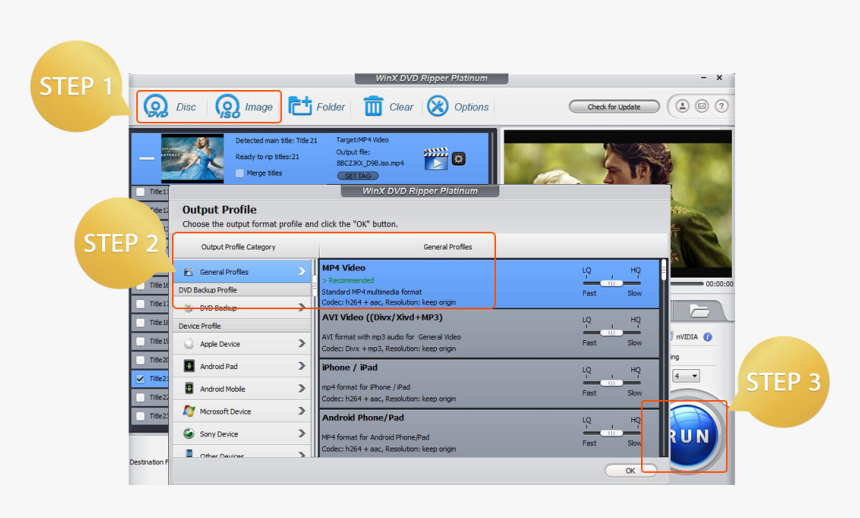Screen dimensions: 860x518
Task: Open the gear settings icon beside output
Action: click(459, 159)
